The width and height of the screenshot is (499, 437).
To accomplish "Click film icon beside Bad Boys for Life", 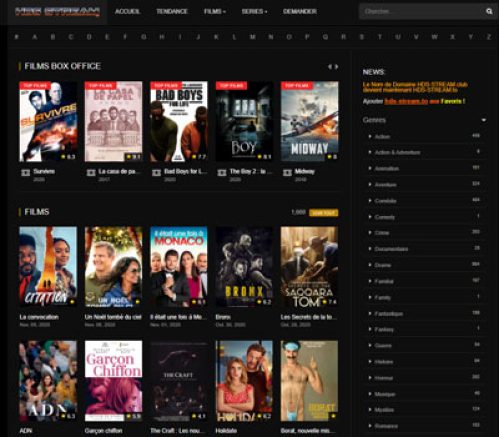I will [156, 172].
